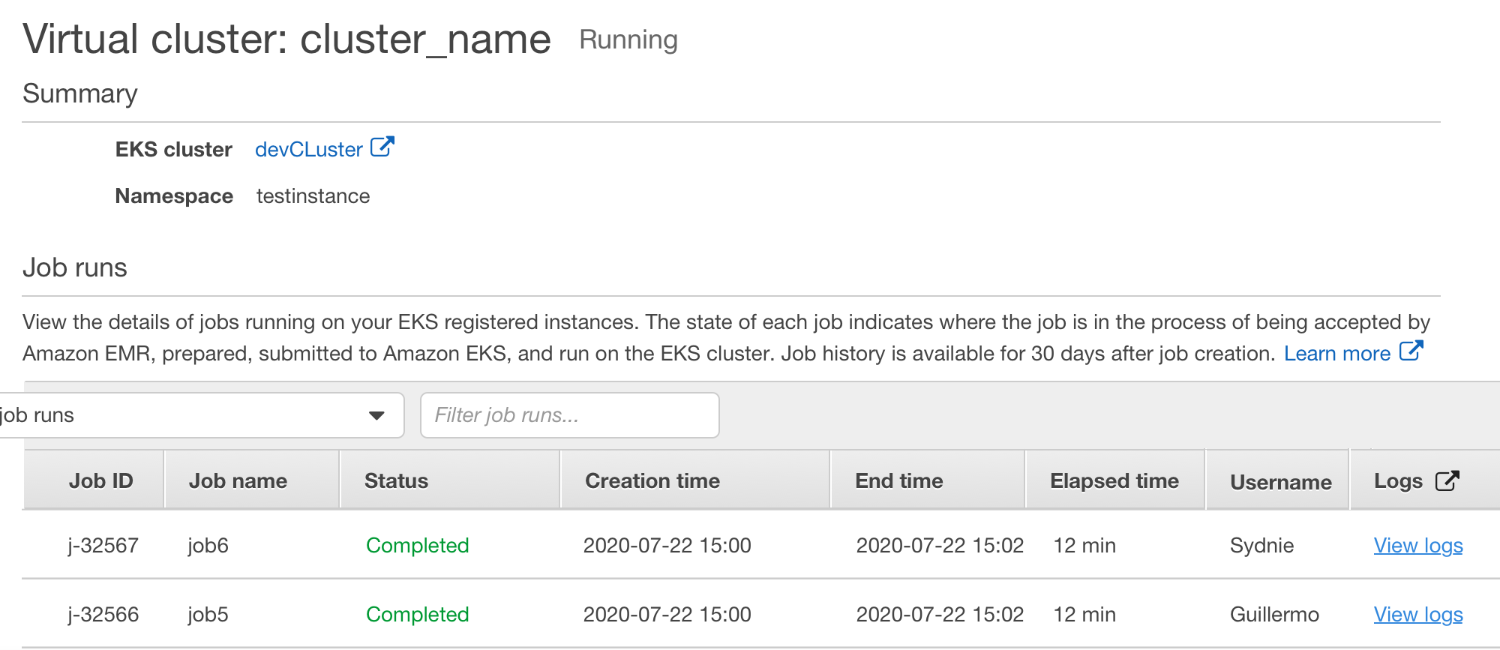The width and height of the screenshot is (1500, 650).
Task: View logs for job5
Action: pos(1417,614)
